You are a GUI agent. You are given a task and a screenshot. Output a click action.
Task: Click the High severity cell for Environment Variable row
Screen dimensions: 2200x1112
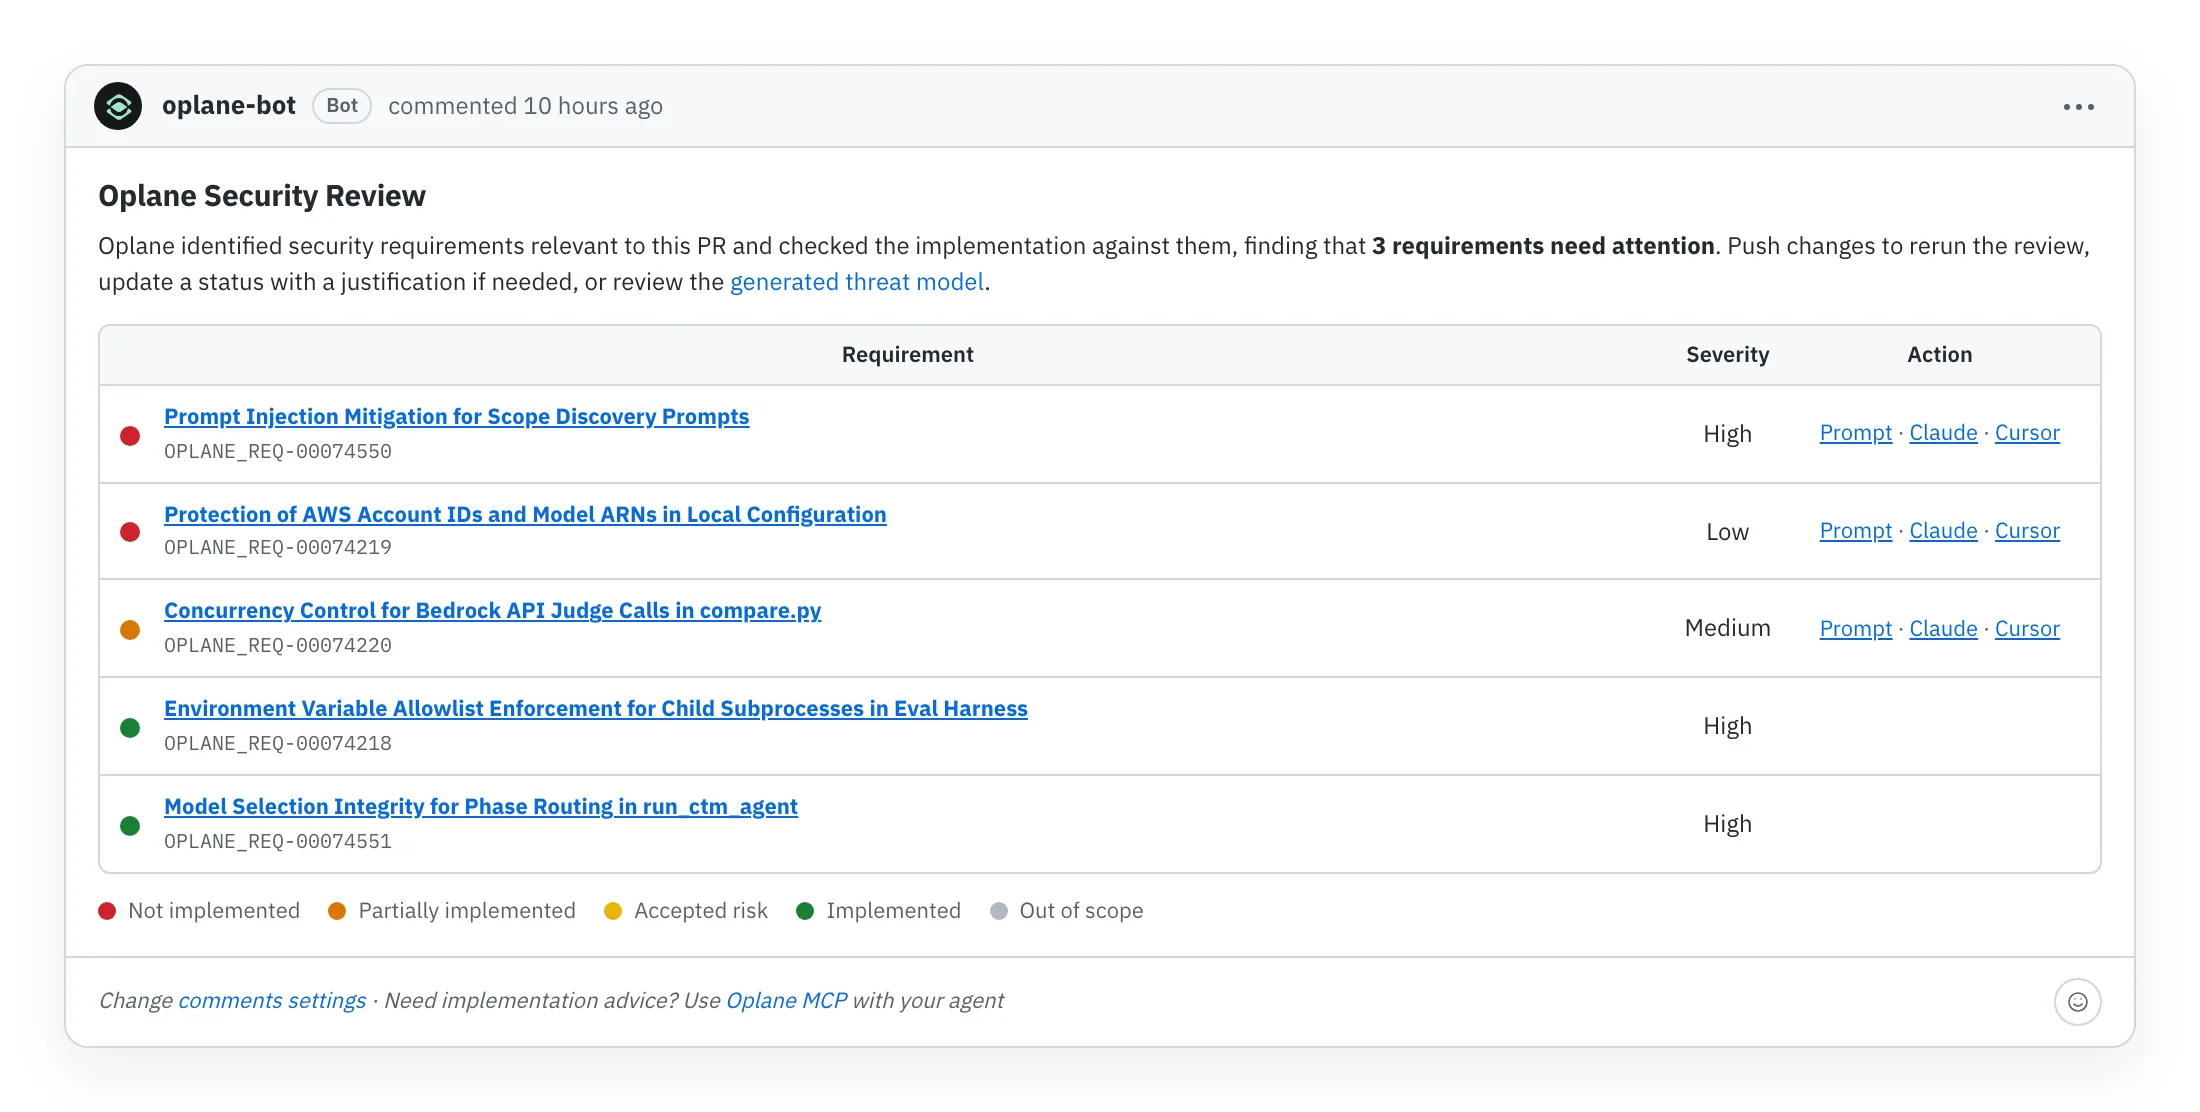tap(1727, 726)
